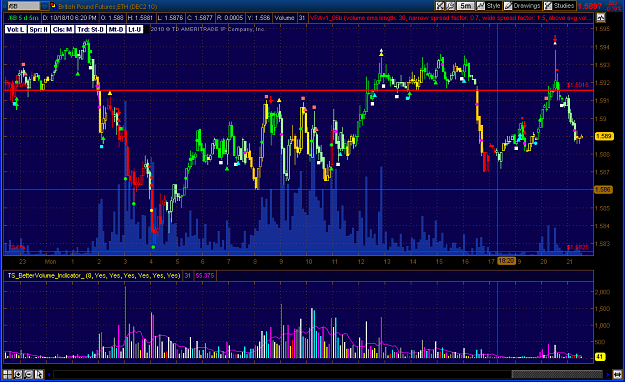Click the $1.5916 red line price label
The width and height of the screenshot is (625, 382).
click(x=577, y=85)
